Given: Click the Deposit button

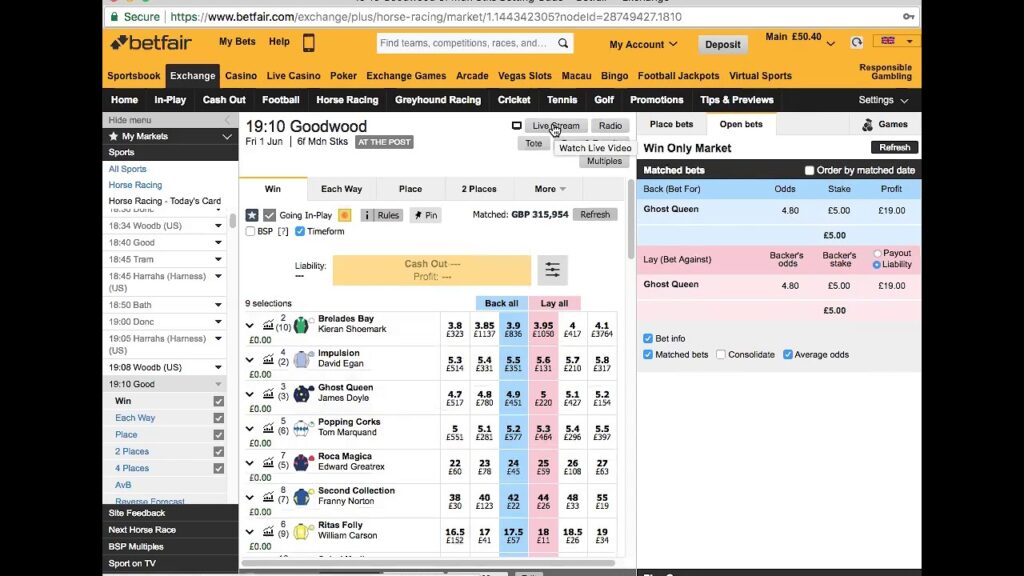Looking at the screenshot, I should (722, 44).
